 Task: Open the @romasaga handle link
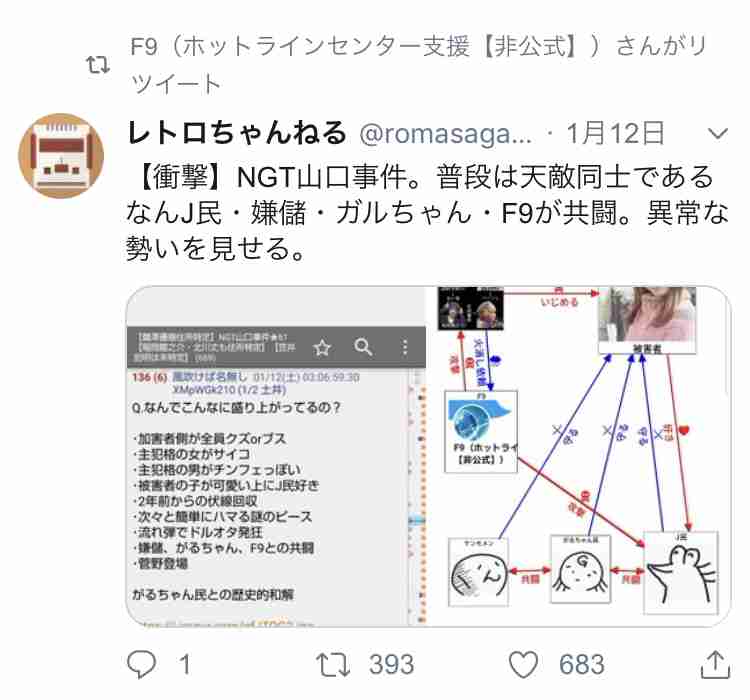click(x=445, y=133)
